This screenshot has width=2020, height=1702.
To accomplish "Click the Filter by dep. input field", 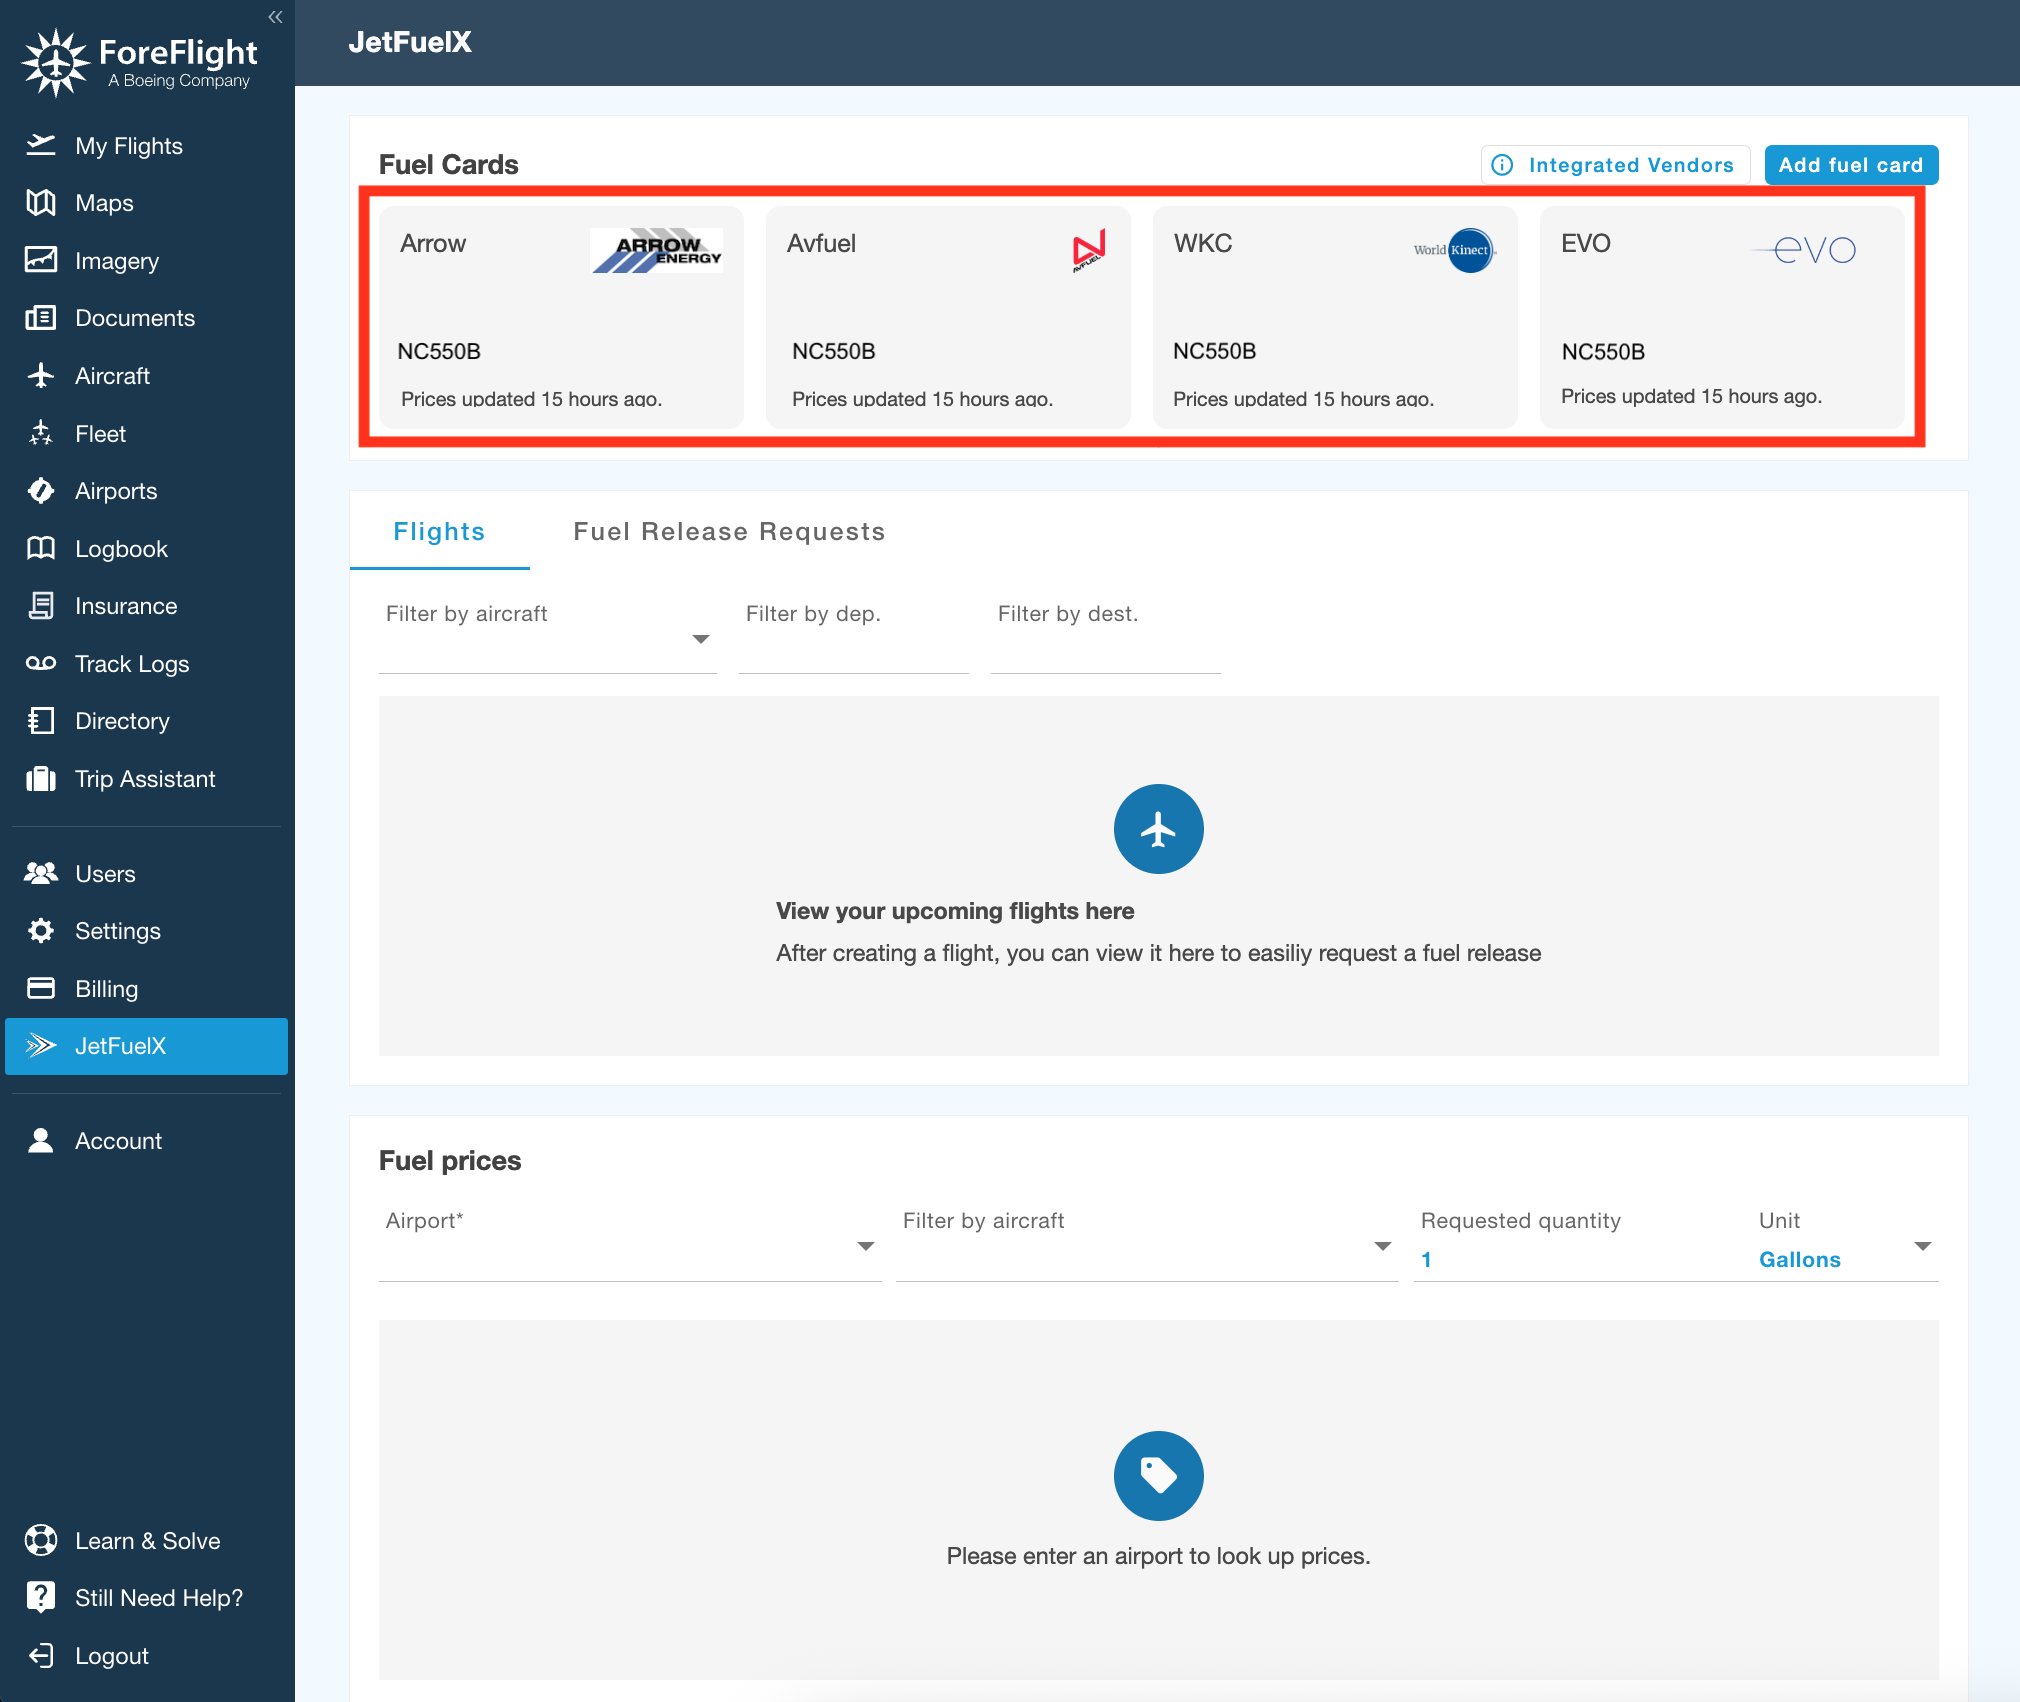I will (x=853, y=637).
